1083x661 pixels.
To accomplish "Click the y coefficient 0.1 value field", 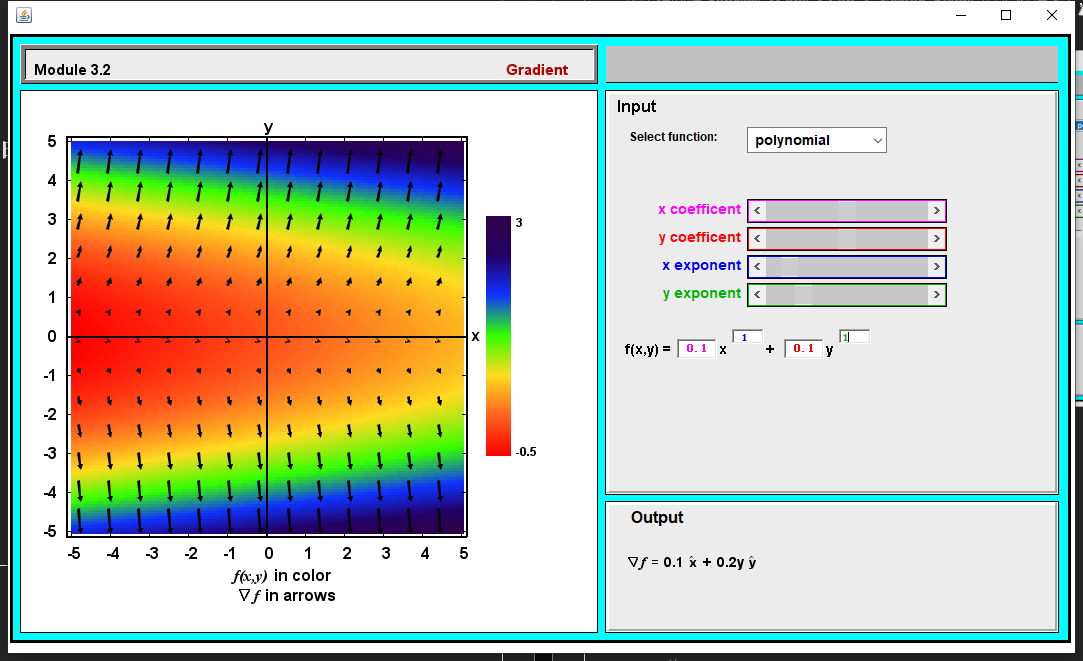I will coord(804,347).
